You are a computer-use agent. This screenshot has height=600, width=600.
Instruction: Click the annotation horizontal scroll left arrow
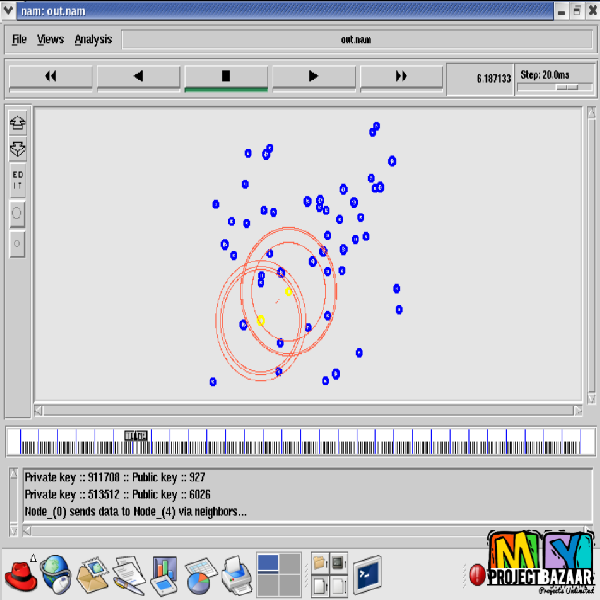[x=27, y=531]
